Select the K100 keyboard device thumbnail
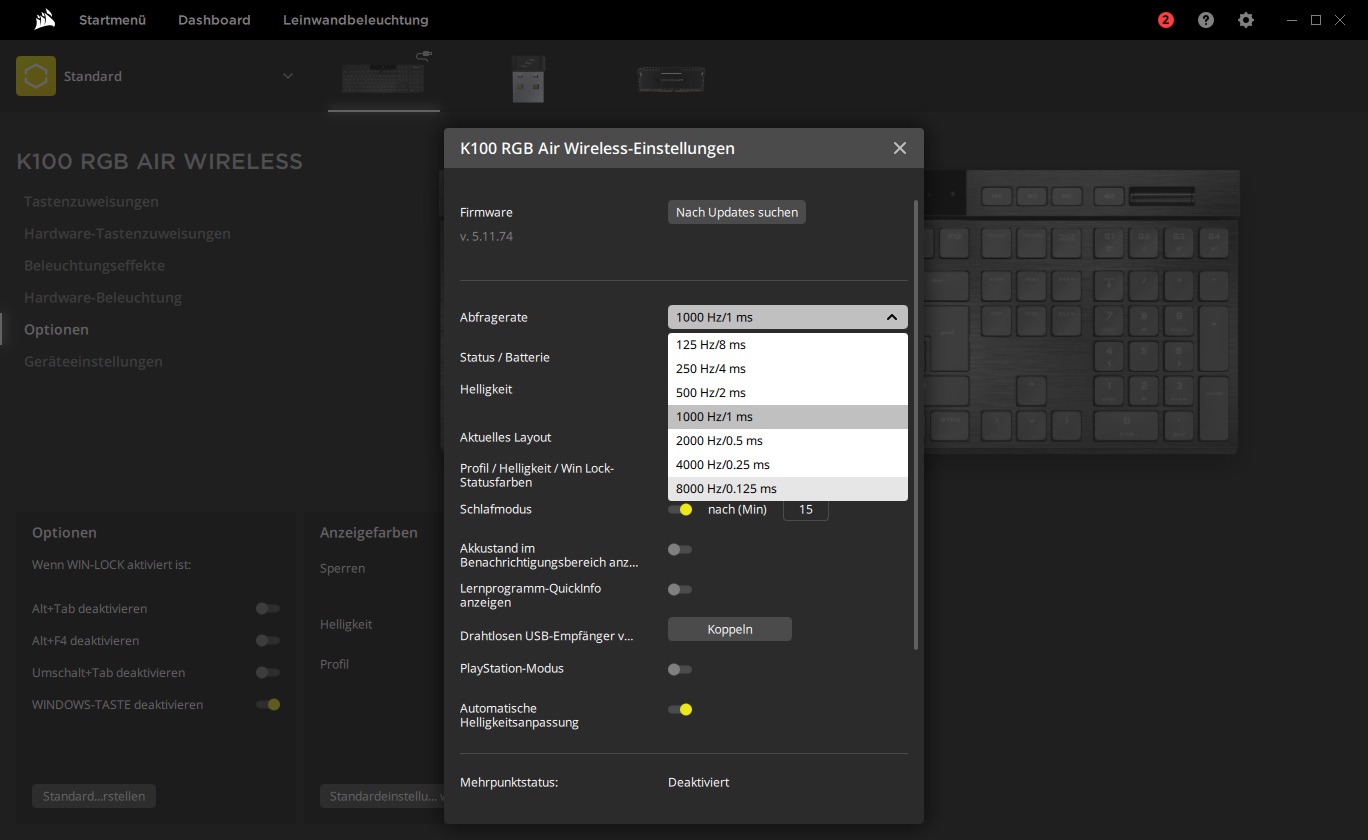 (384, 77)
